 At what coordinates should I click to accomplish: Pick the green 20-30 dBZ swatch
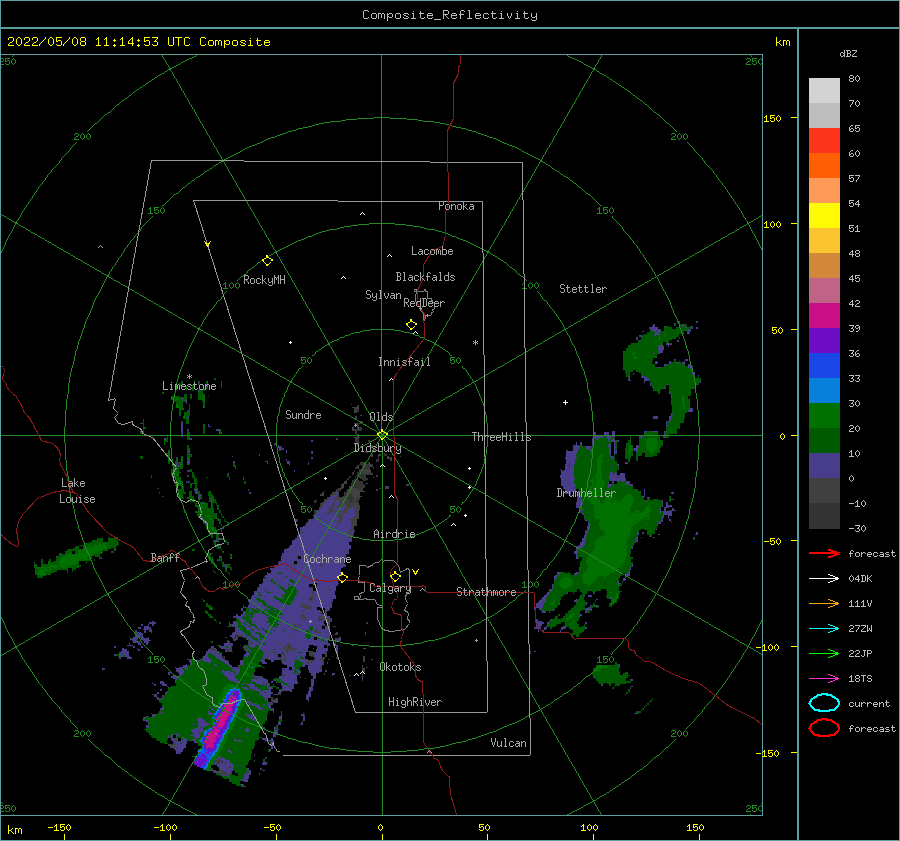pyautogui.click(x=824, y=416)
